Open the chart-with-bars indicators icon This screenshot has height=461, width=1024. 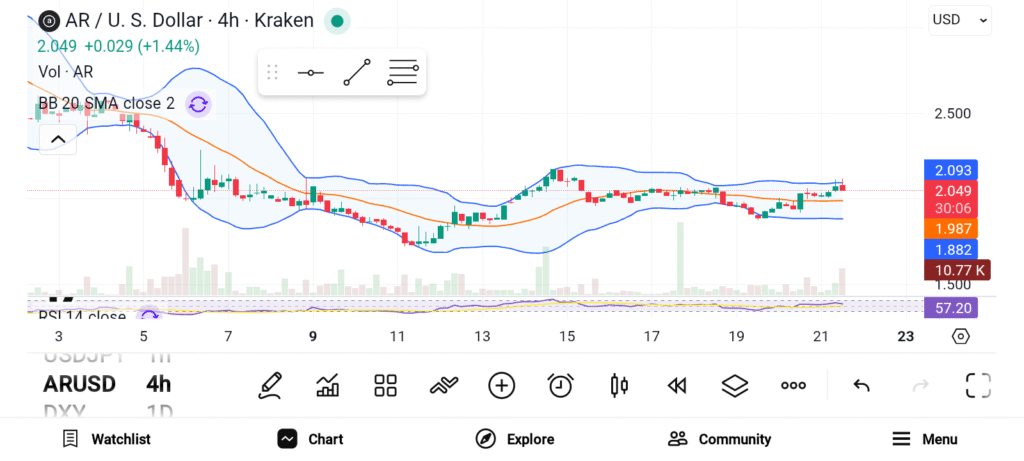pos(328,385)
